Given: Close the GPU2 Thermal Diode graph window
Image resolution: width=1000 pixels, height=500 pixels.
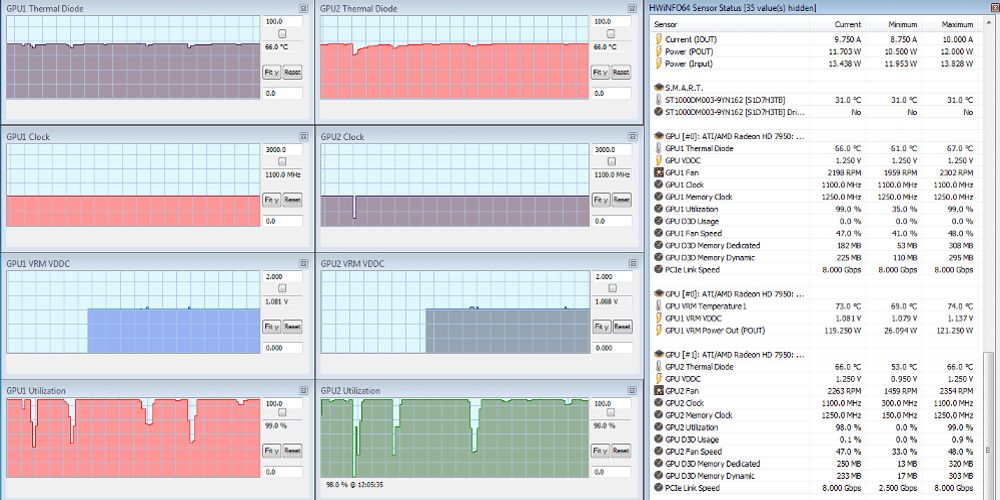Looking at the screenshot, I should pos(632,9).
